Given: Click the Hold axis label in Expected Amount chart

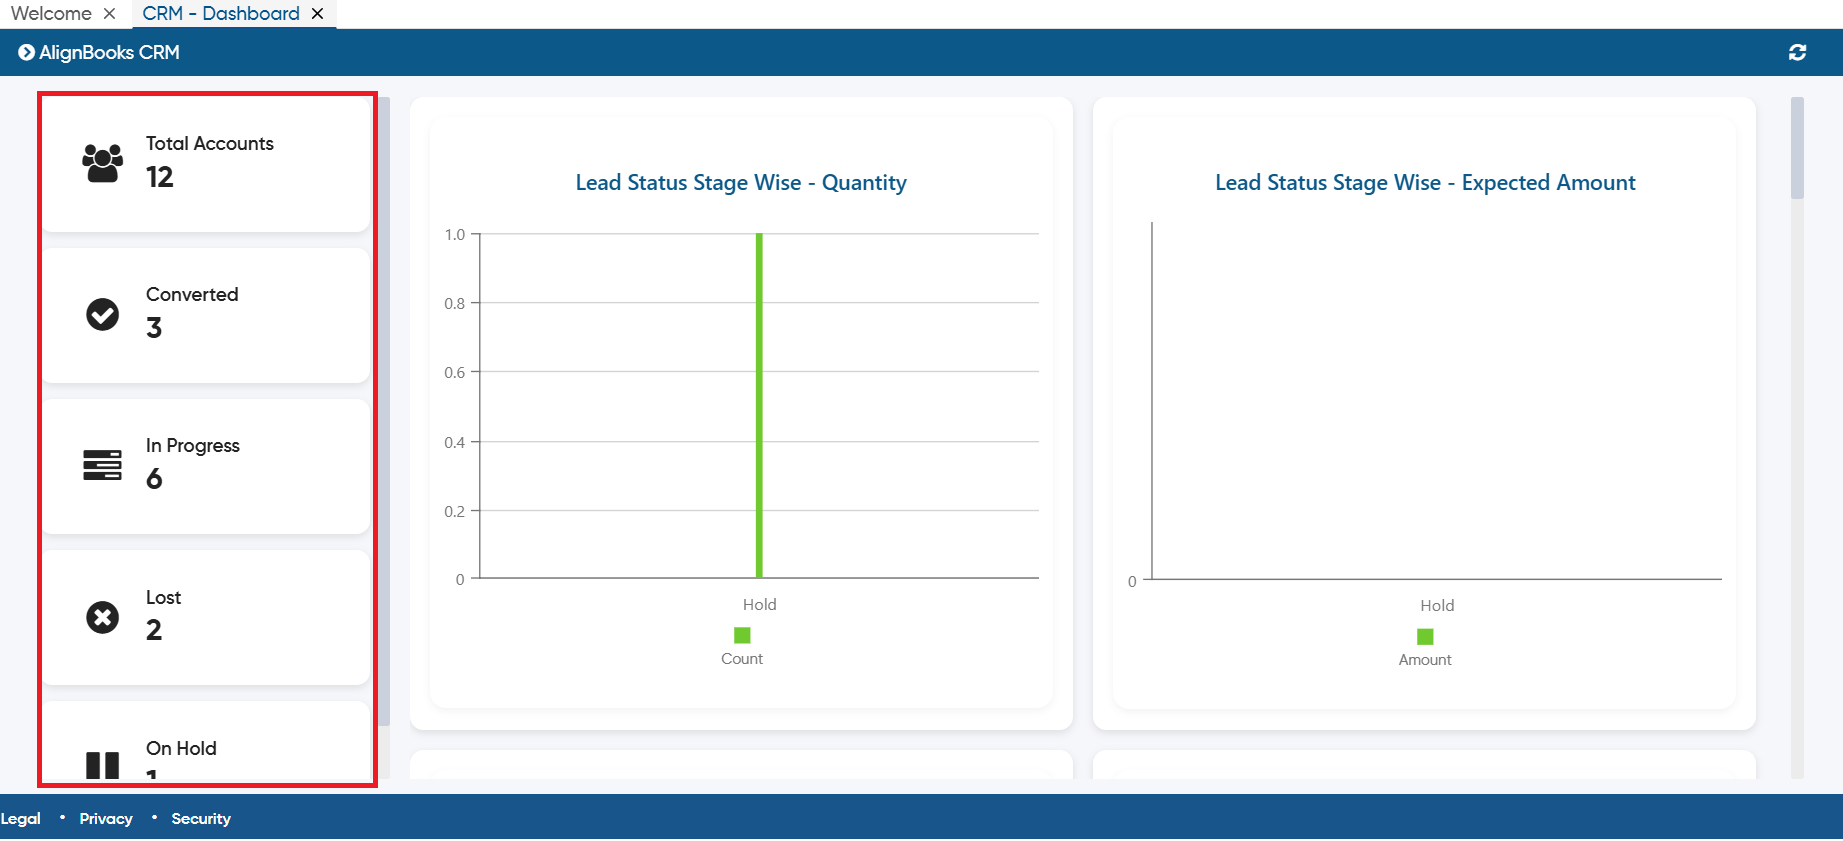Looking at the screenshot, I should (x=1437, y=605).
